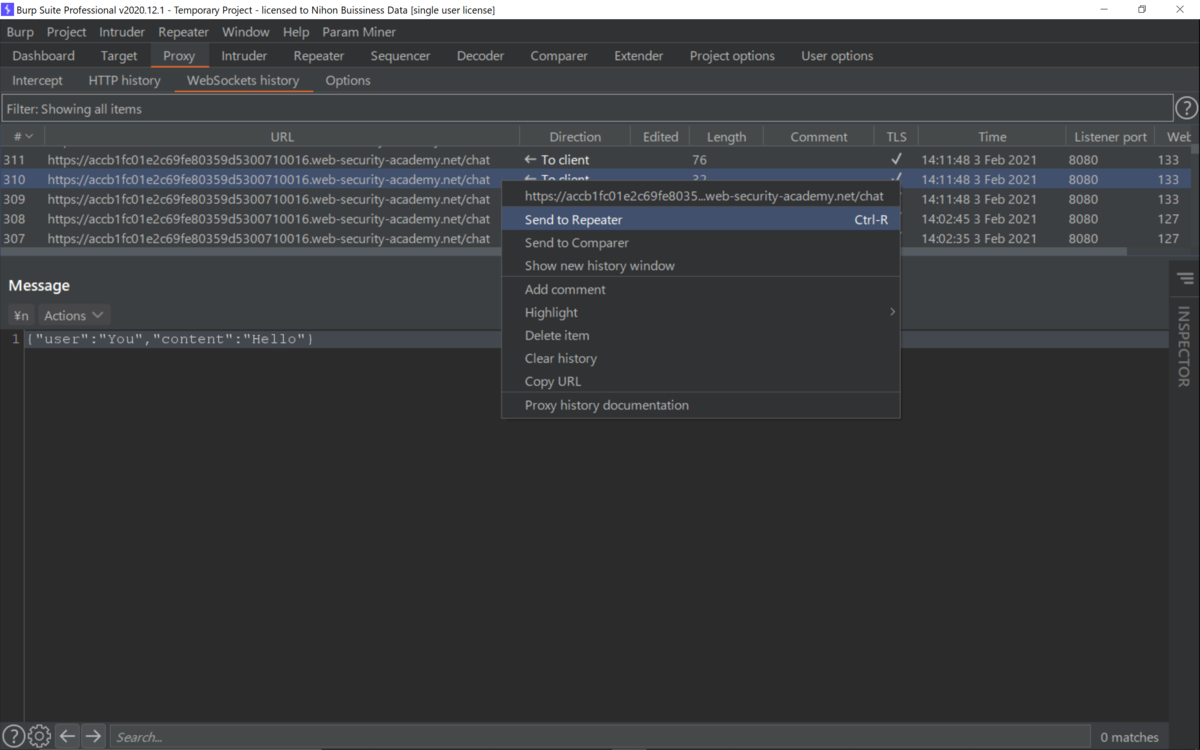The height and width of the screenshot is (750, 1200).
Task: Choose Send to Comparer from context menu
Action: pyautogui.click(x=700, y=243)
